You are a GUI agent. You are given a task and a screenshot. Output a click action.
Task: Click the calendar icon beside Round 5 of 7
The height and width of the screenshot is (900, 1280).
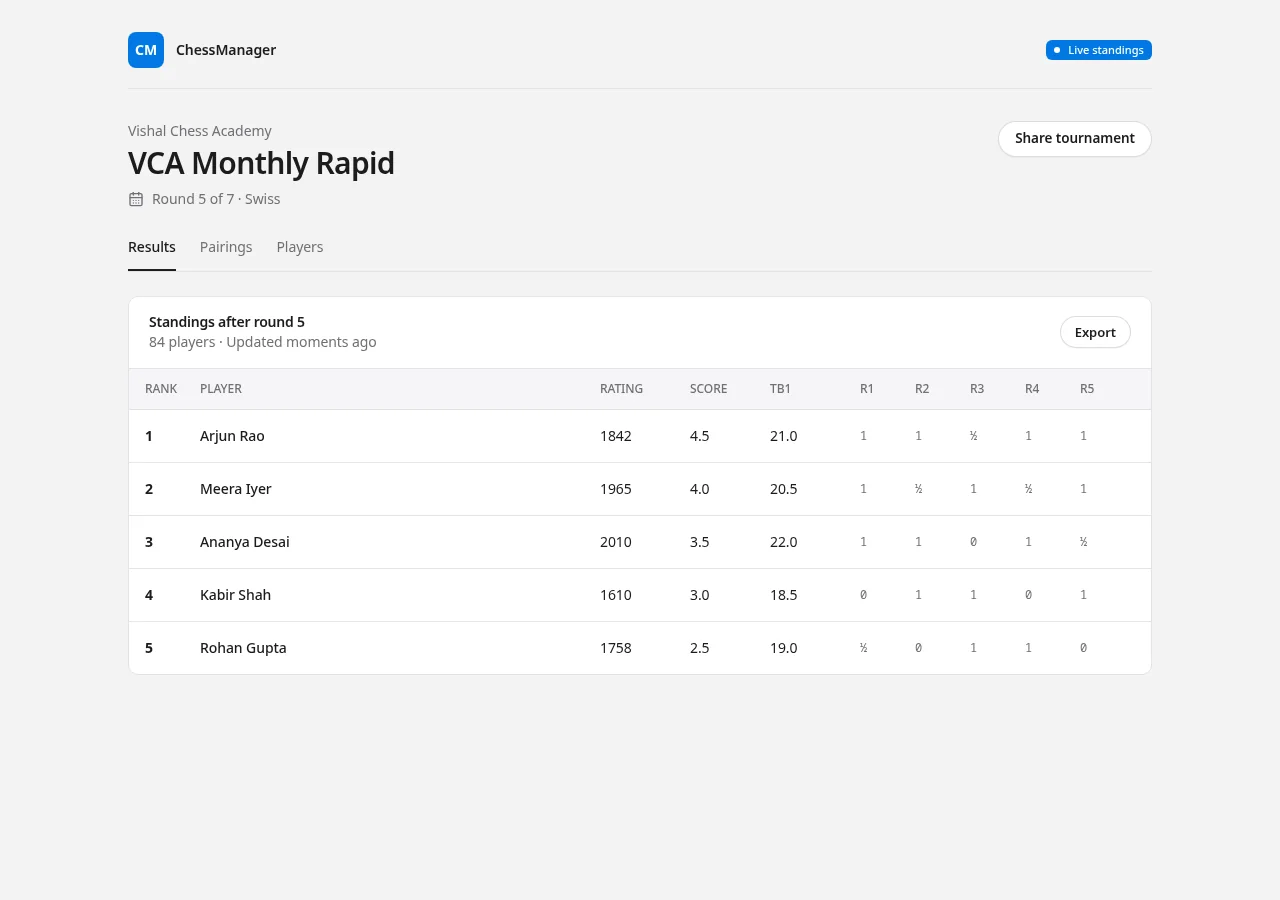[x=136, y=199]
